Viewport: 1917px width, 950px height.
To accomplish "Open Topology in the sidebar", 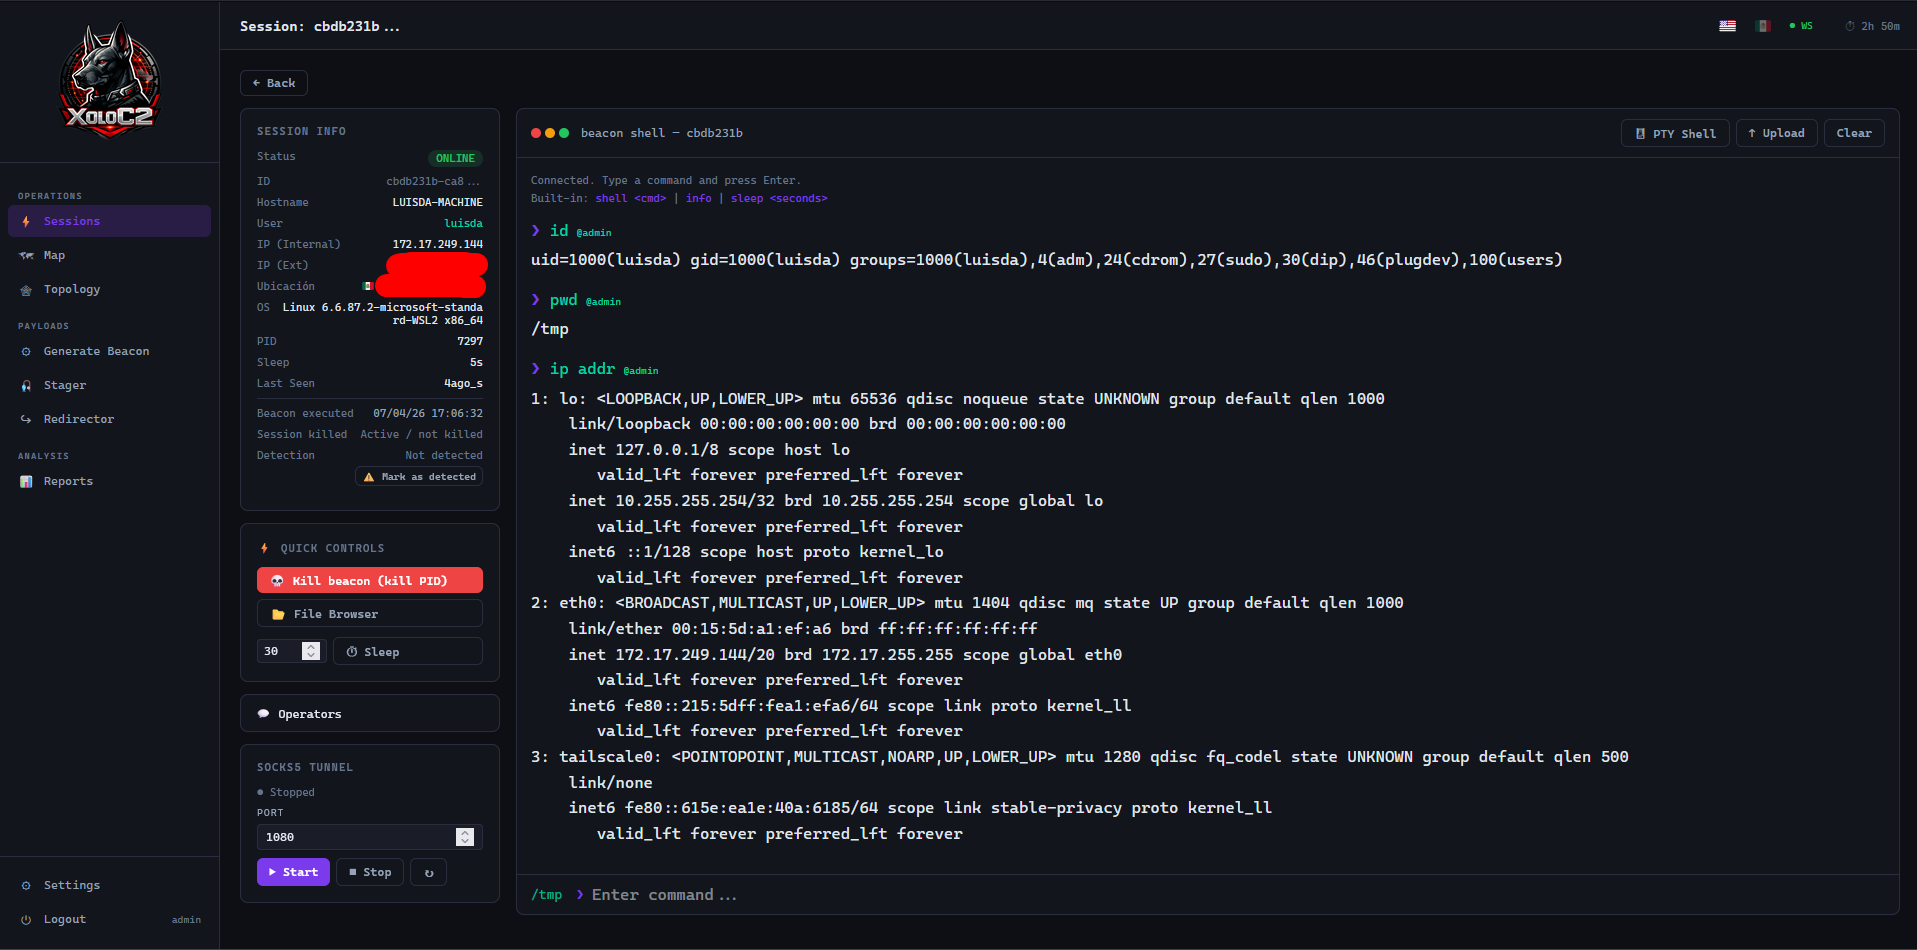I will pos(71,290).
